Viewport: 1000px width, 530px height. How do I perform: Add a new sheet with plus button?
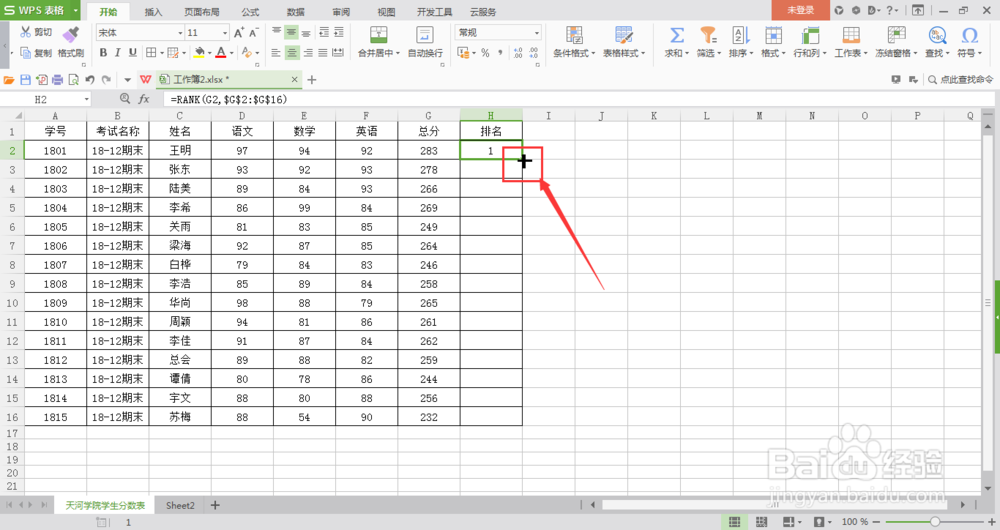215,505
